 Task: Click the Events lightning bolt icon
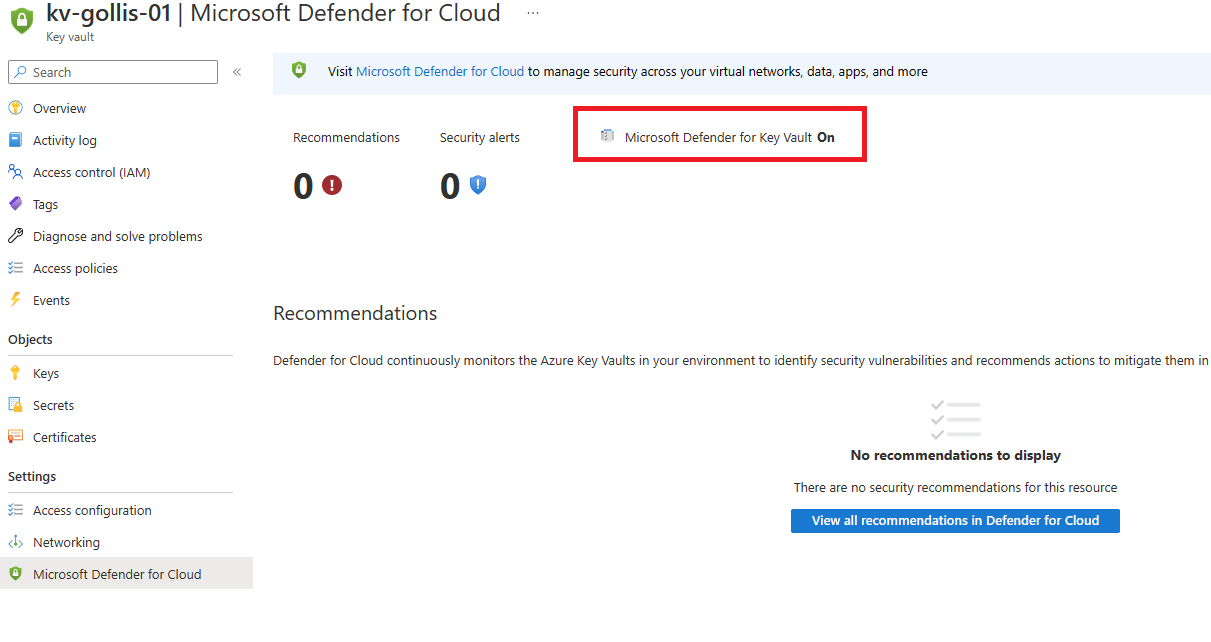[x=15, y=300]
